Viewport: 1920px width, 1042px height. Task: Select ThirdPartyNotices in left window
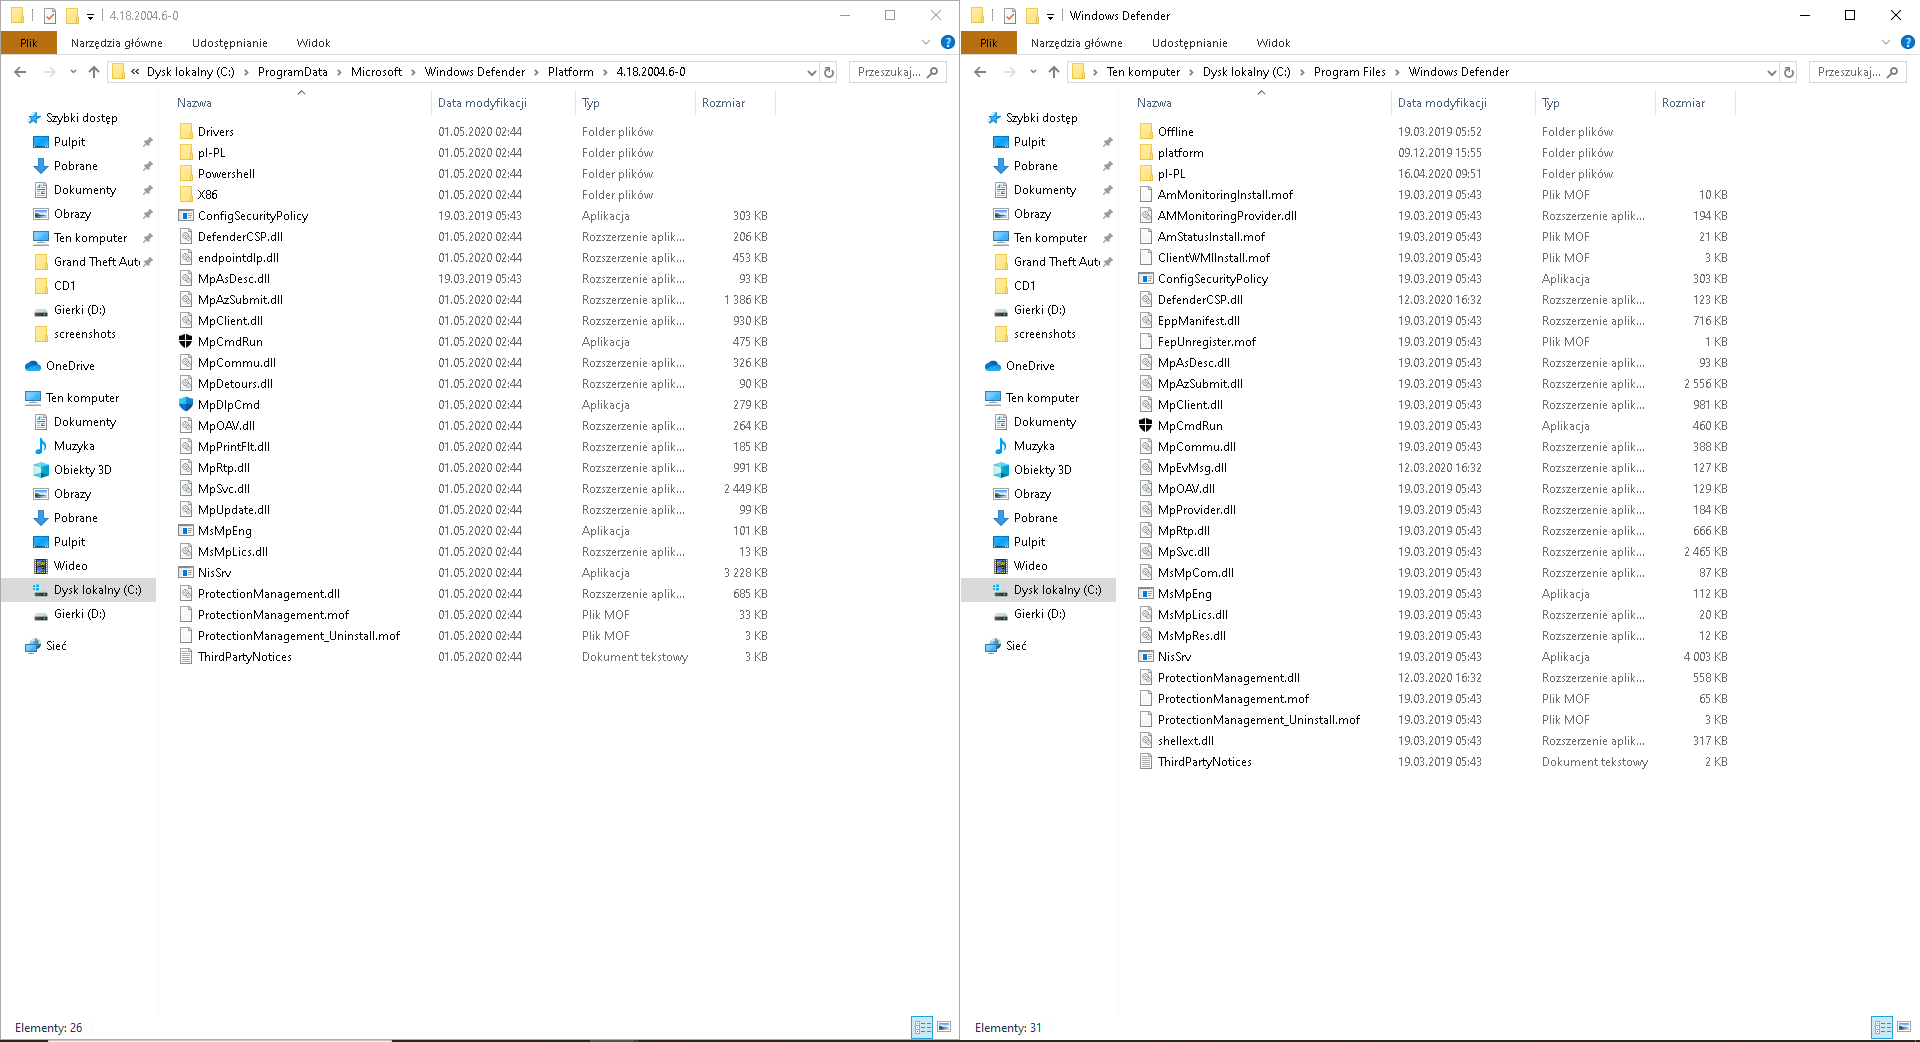245,657
